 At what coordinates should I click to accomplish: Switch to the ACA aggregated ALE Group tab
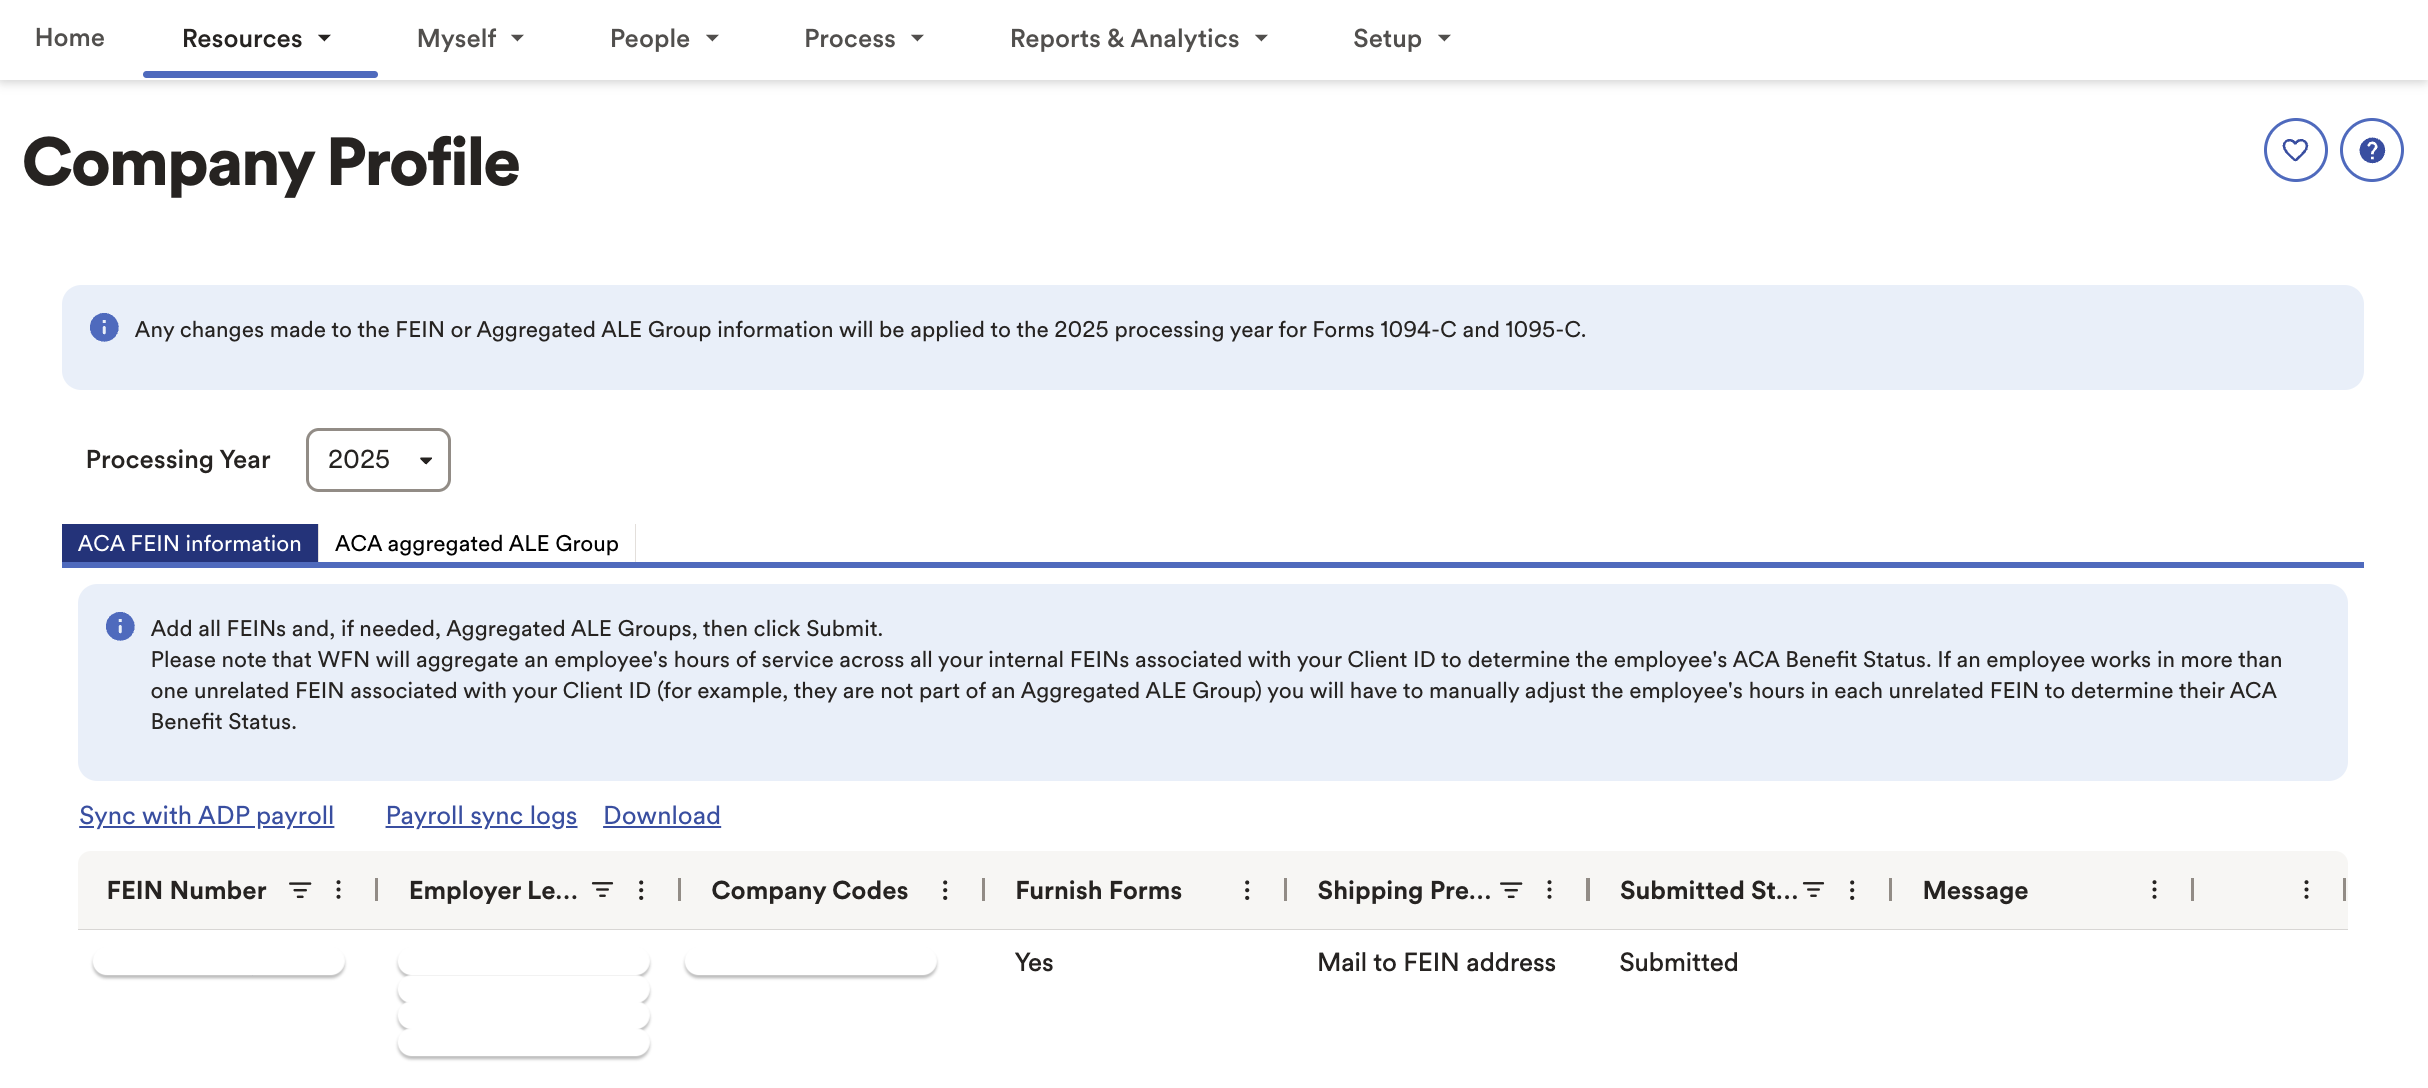[476, 543]
